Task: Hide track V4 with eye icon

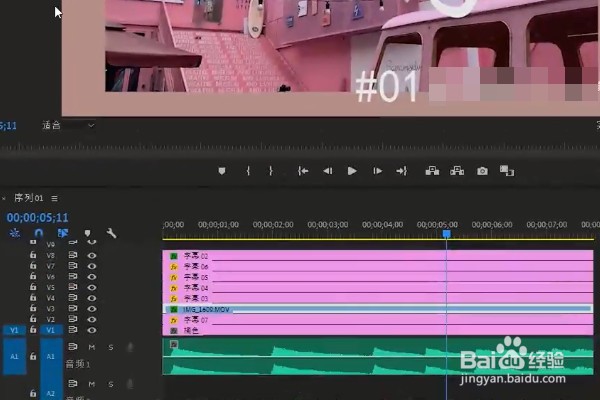Action: (x=91, y=298)
